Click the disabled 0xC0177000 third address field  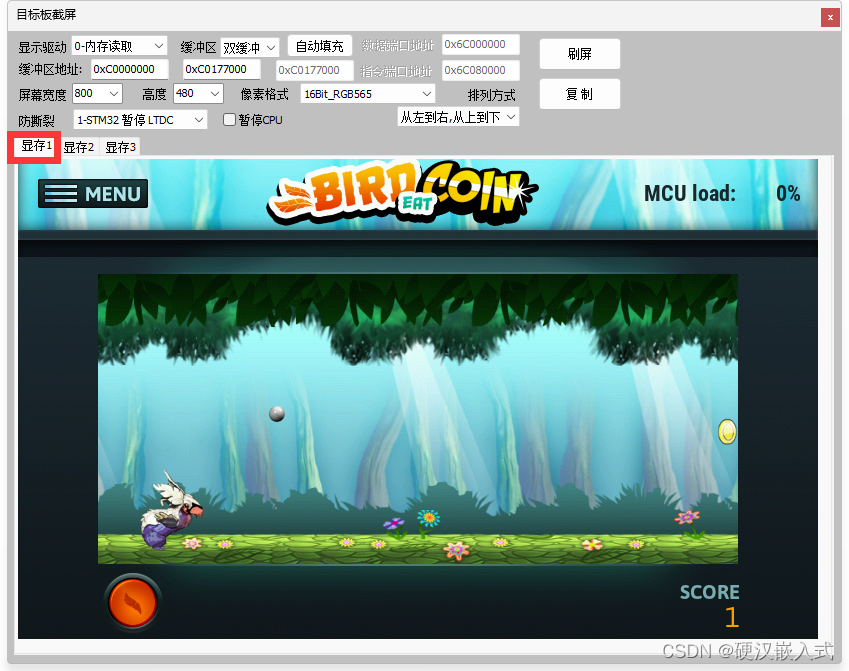coord(315,70)
